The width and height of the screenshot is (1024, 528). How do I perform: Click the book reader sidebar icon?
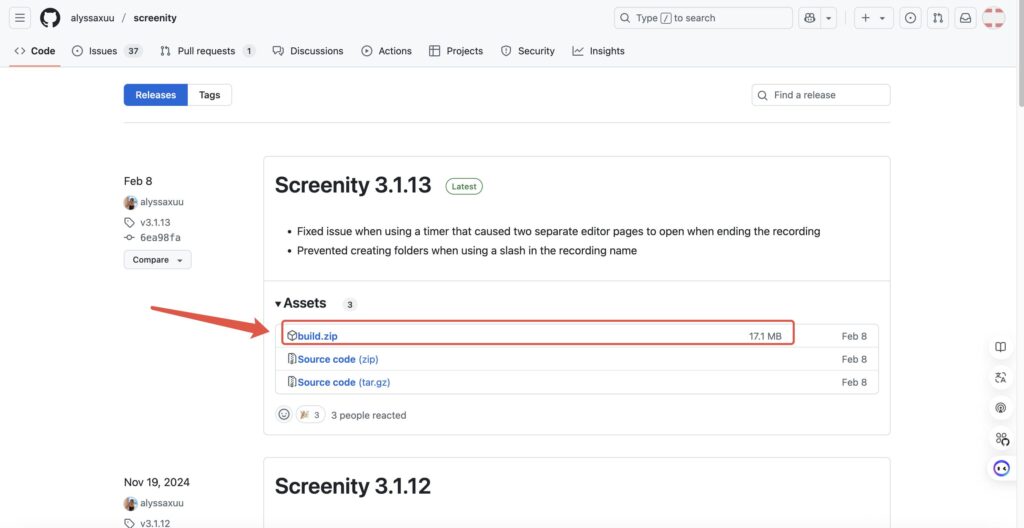1001,347
